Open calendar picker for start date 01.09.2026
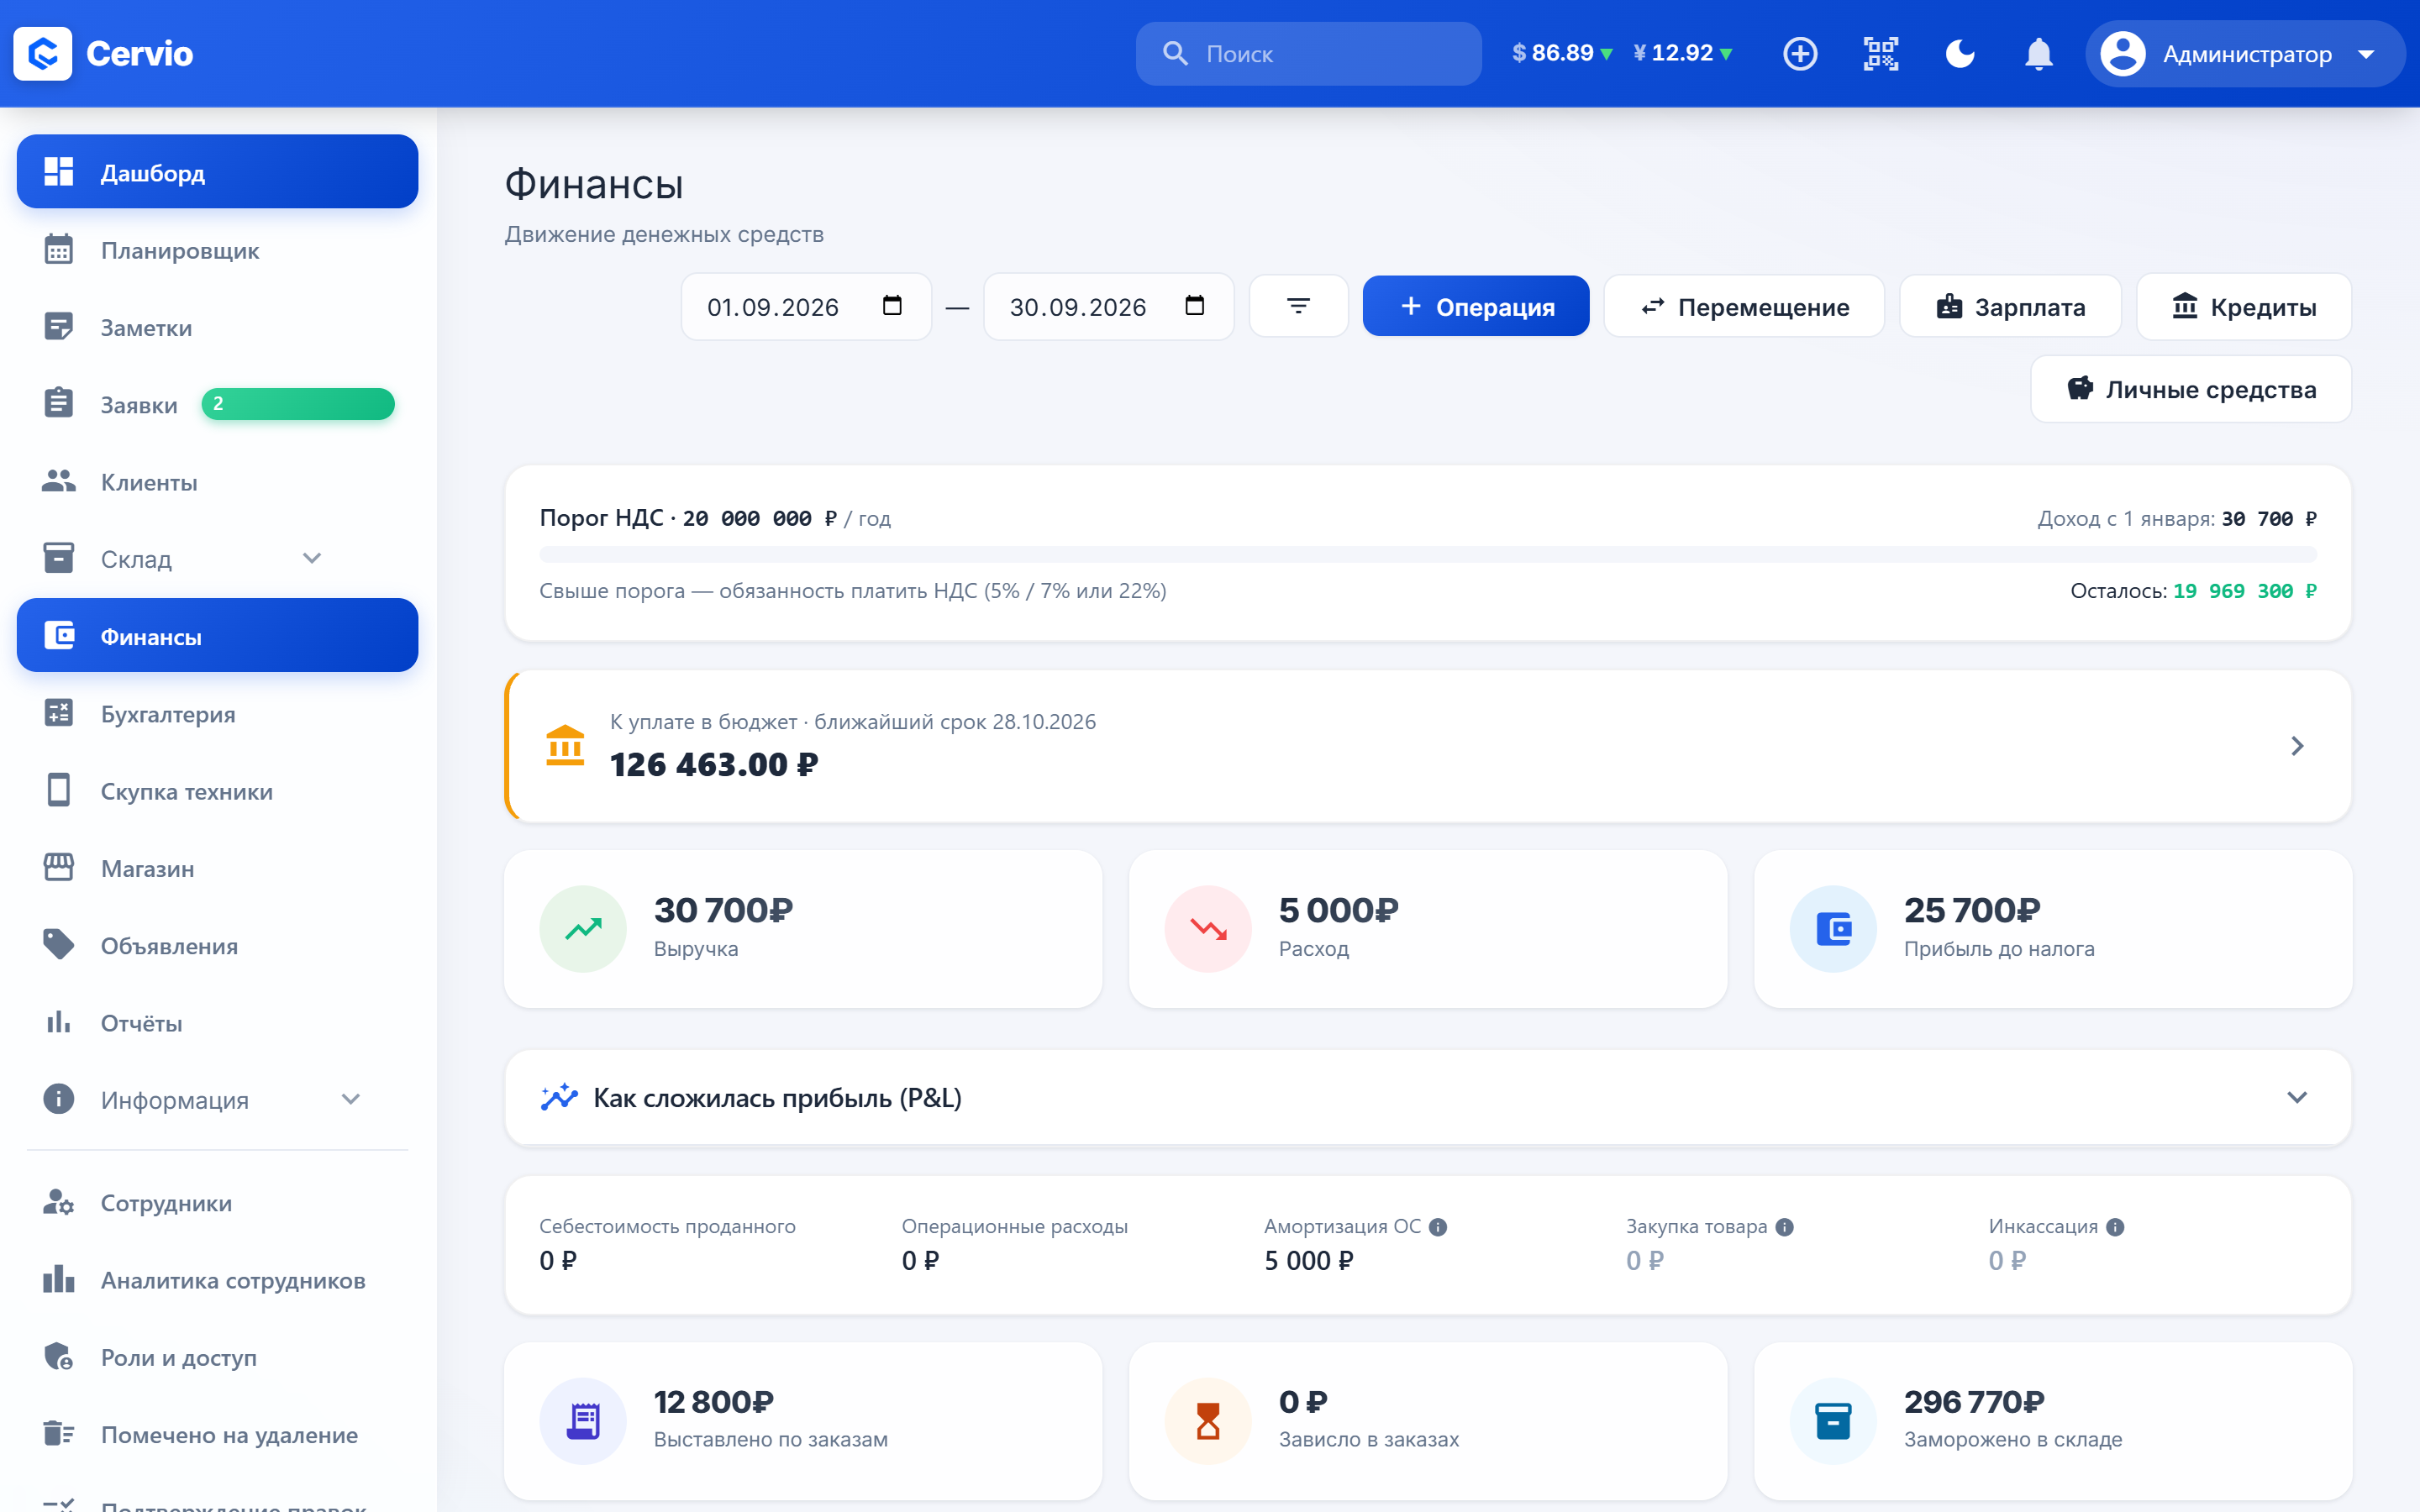This screenshot has height=1512, width=2420. 892,305
